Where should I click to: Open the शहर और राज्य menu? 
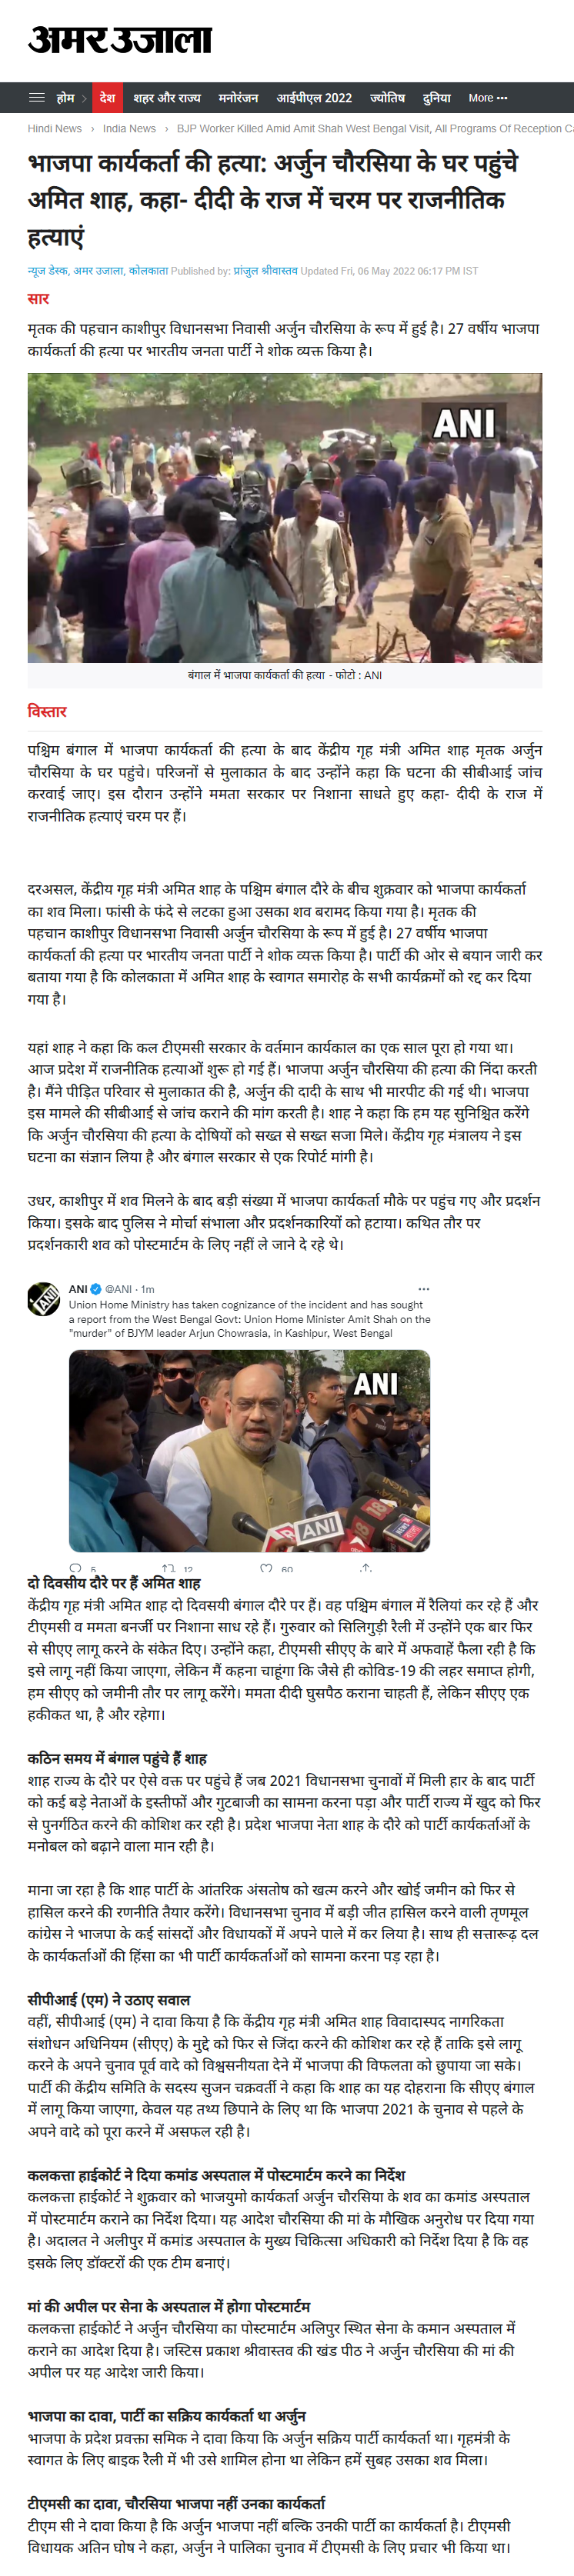click(x=167, y=98)
